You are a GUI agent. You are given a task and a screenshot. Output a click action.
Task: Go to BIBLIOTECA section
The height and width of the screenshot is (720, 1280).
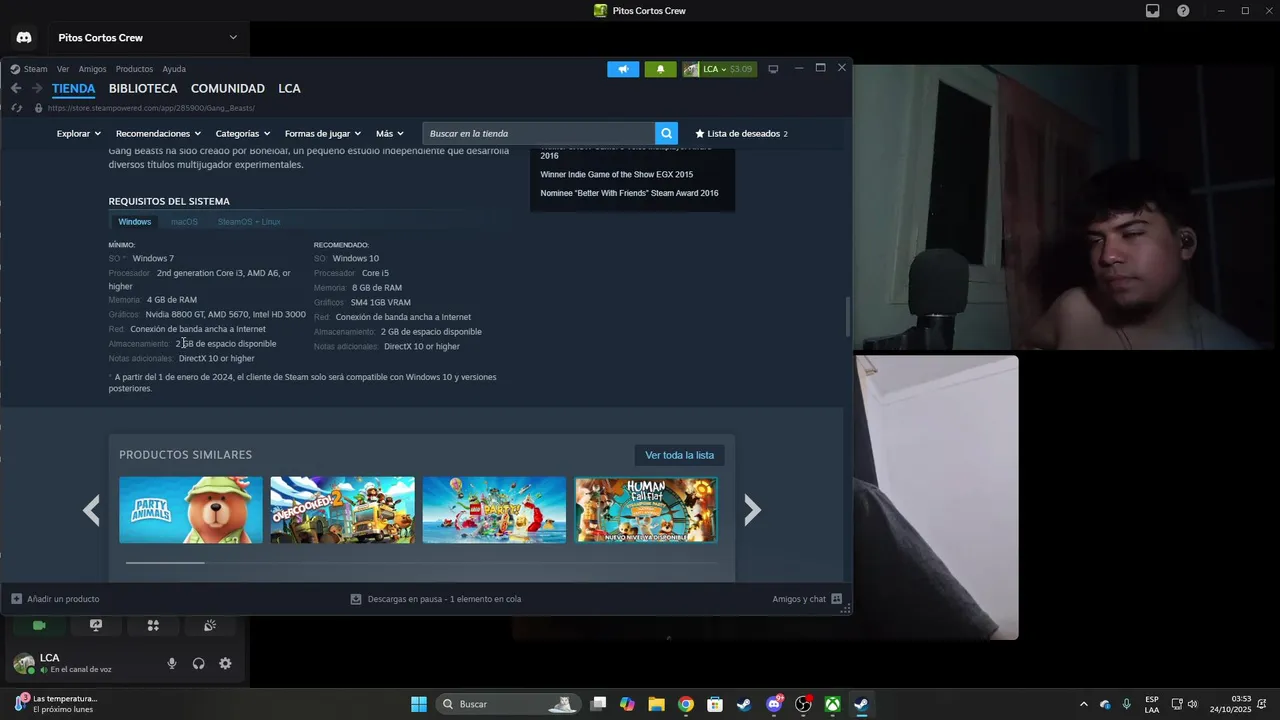[x=143, y=88]
